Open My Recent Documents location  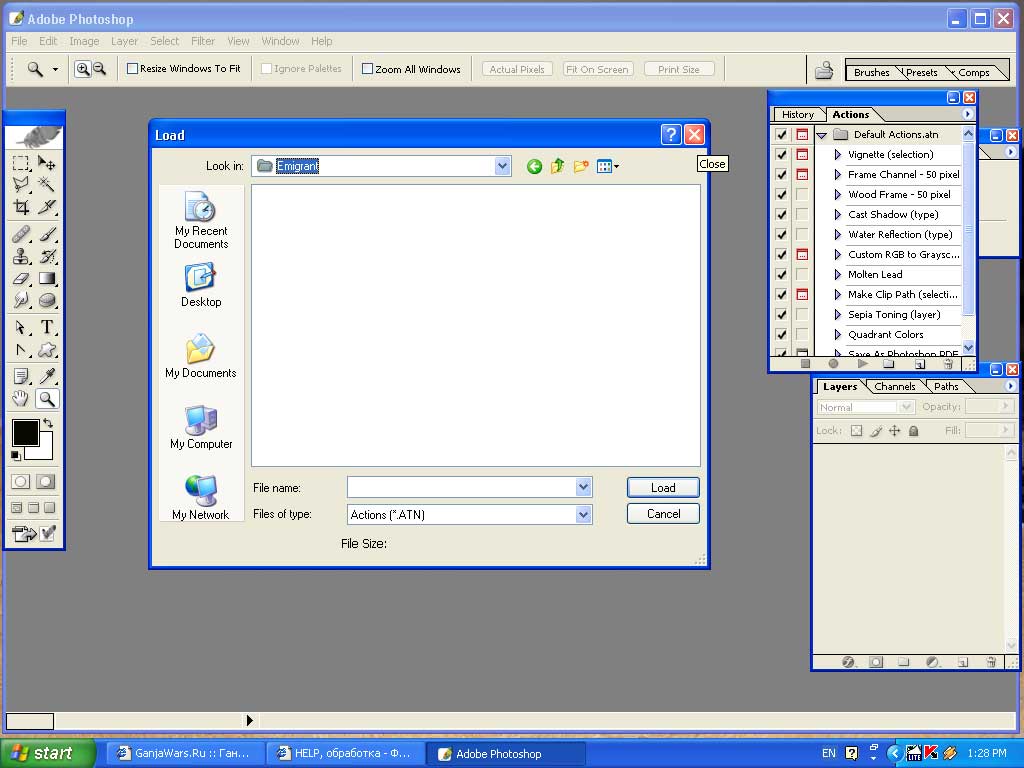pyautogui.click(x=201, y=220)
